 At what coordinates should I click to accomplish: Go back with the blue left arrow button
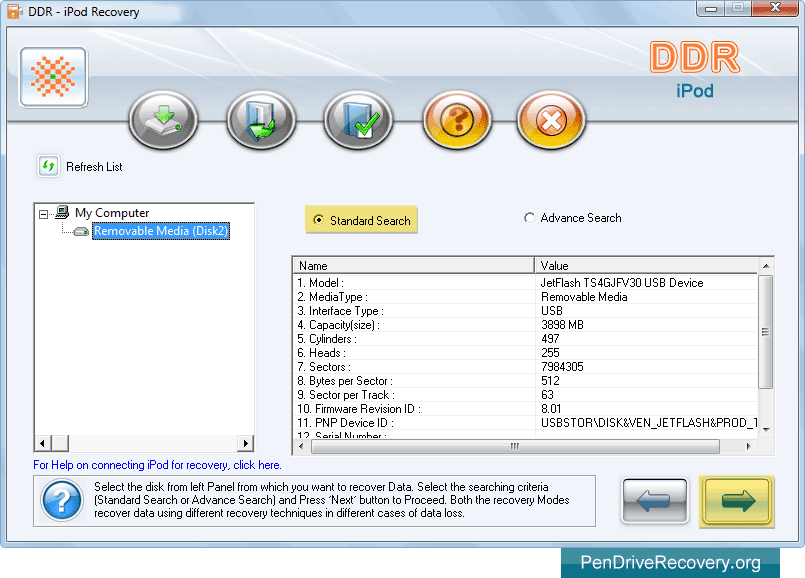pos(655,500)
